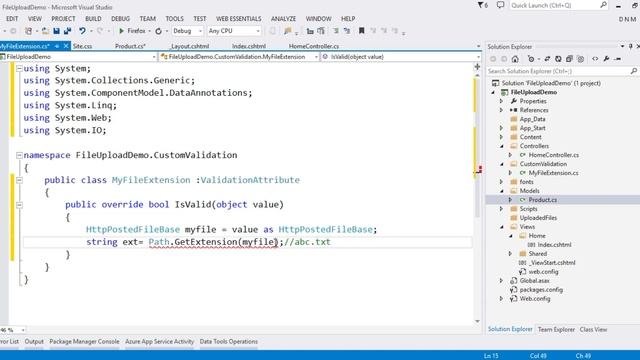Collapse the IsValid method outlining block
Screen dimensions: 640x360
(x=19, y=205)
